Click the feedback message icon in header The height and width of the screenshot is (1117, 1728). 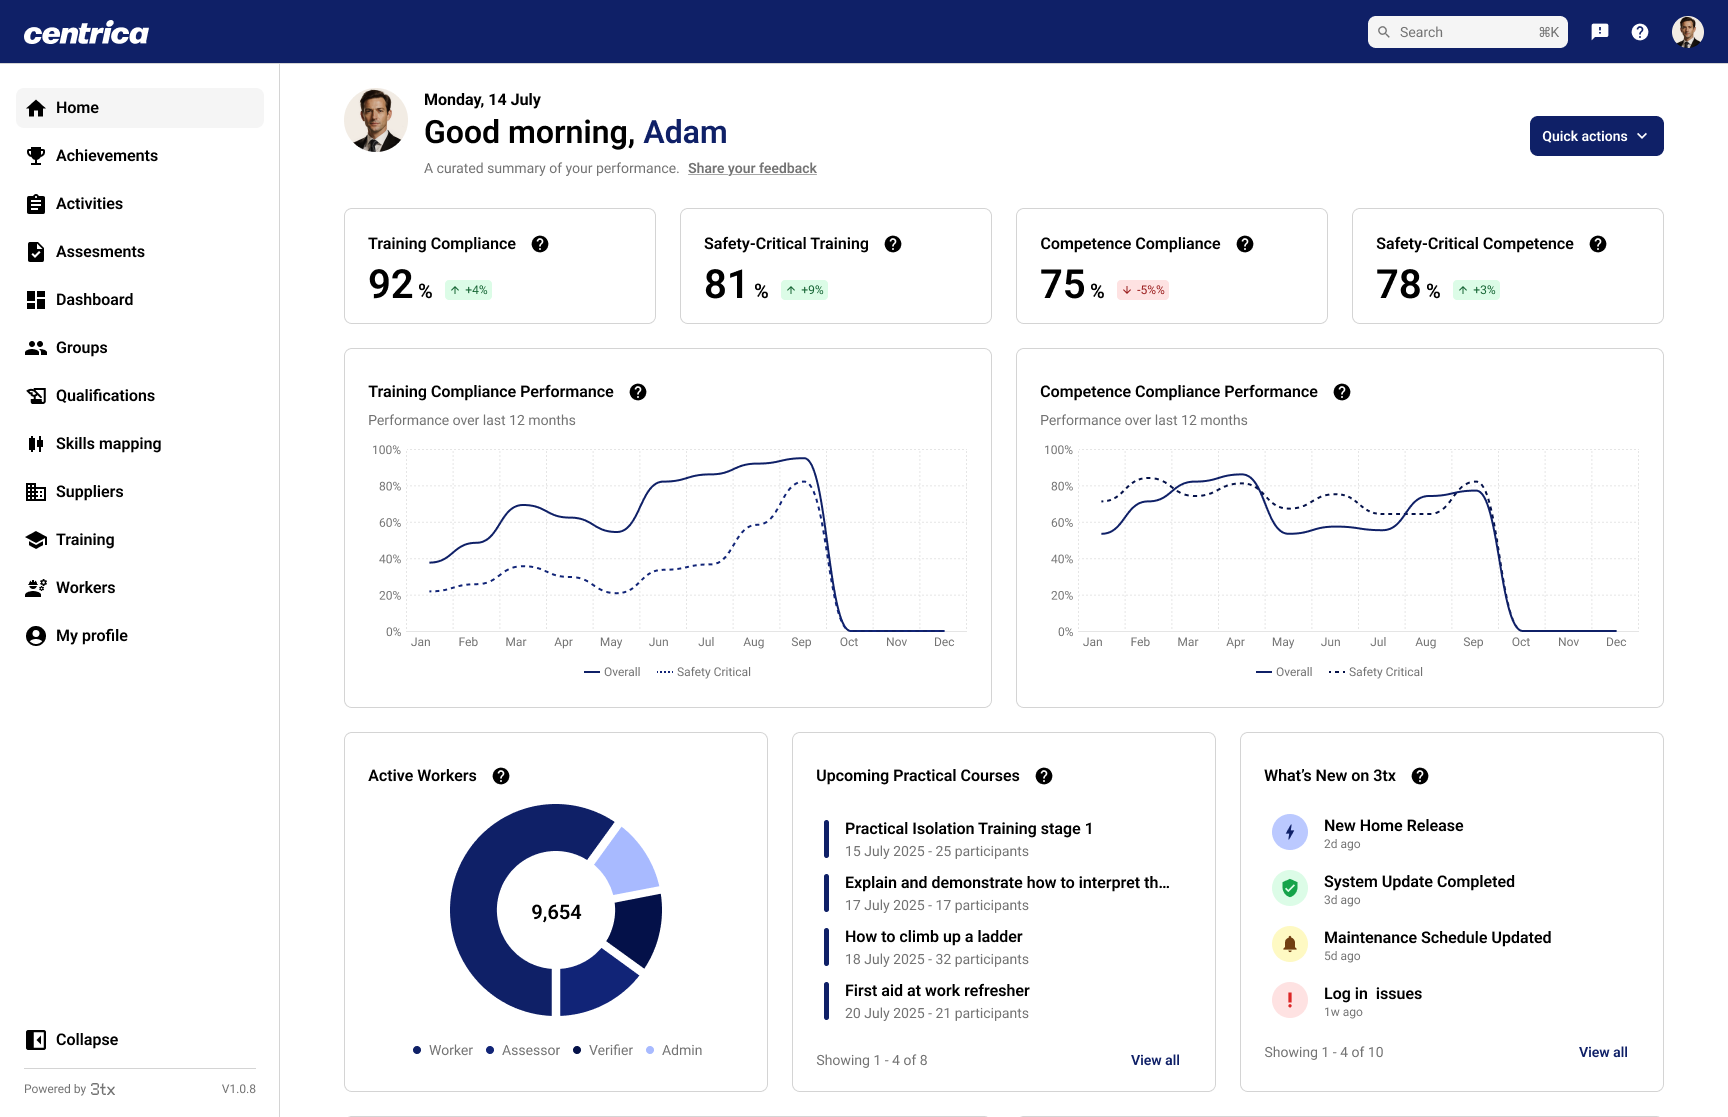pyautogui.click(x=1600, y=32)
